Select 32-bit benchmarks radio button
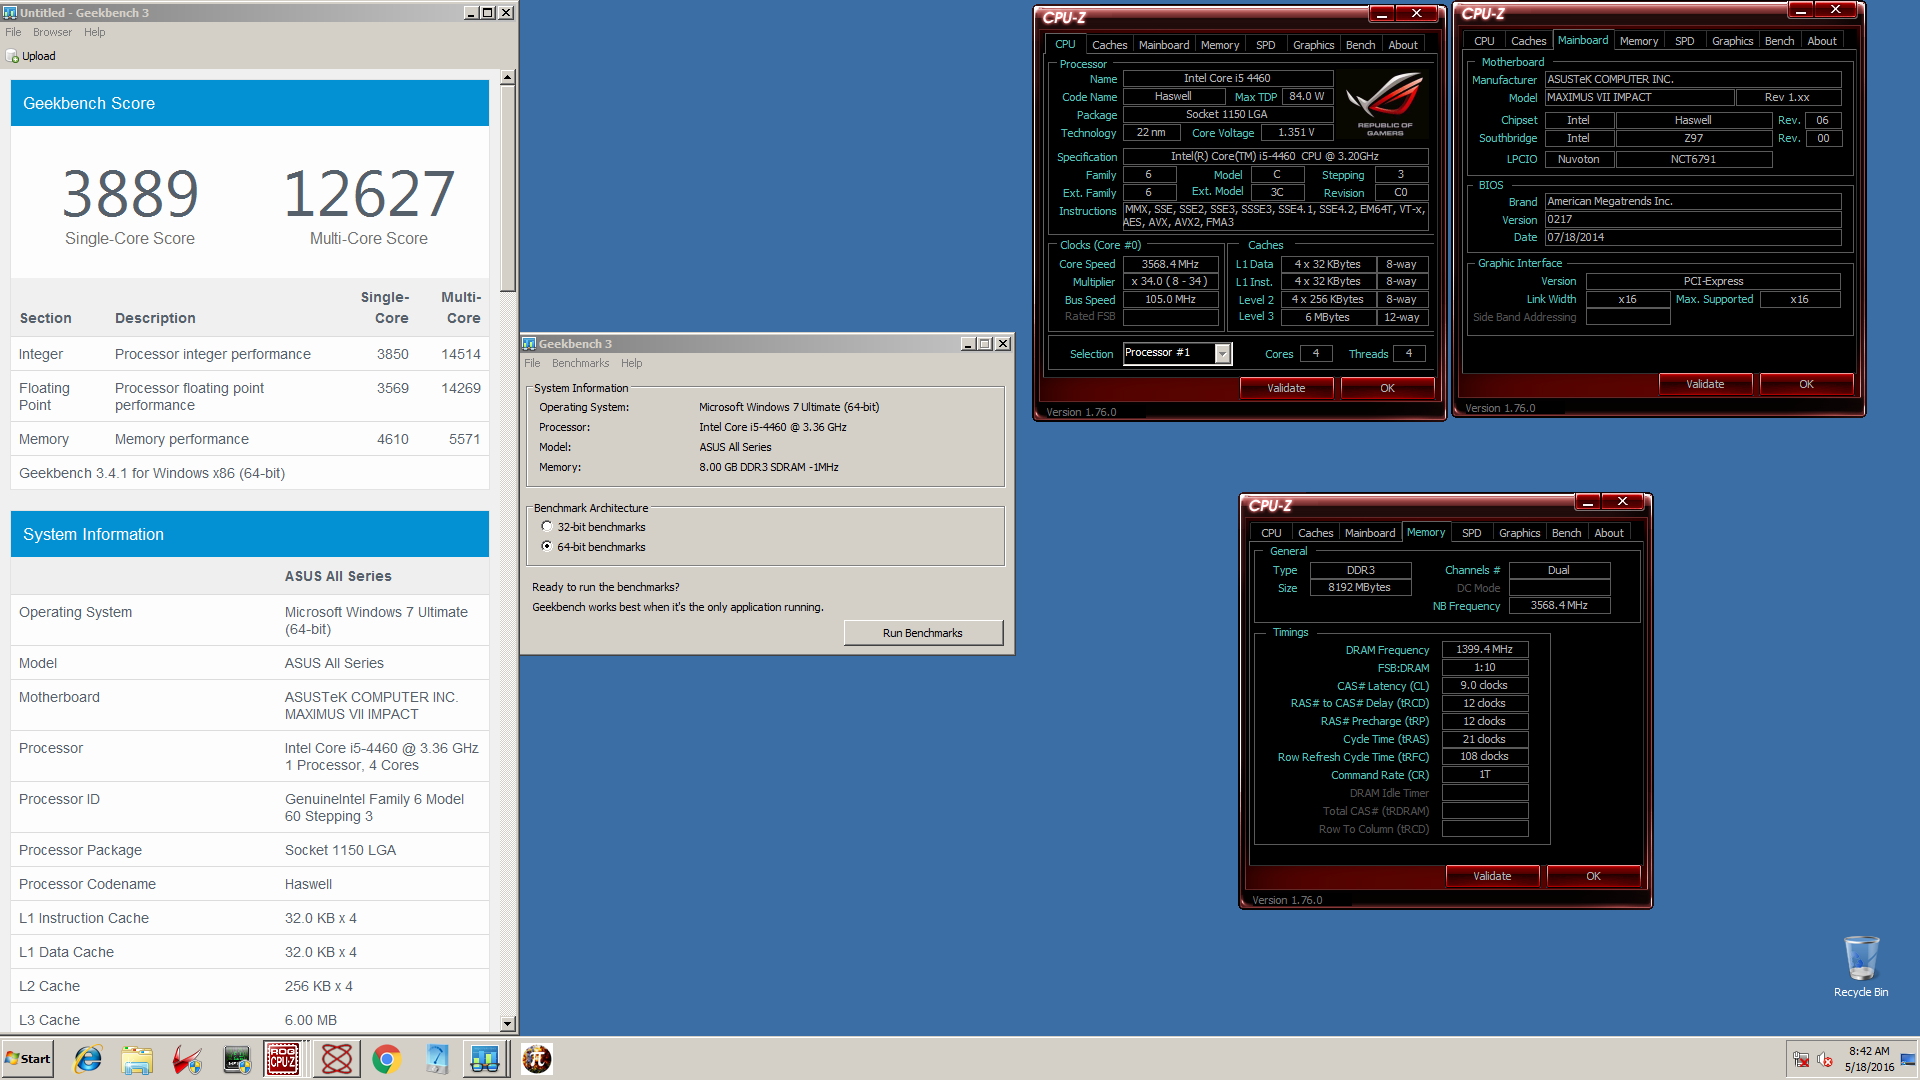1920x1080 pixels. (x=547, y=527)
